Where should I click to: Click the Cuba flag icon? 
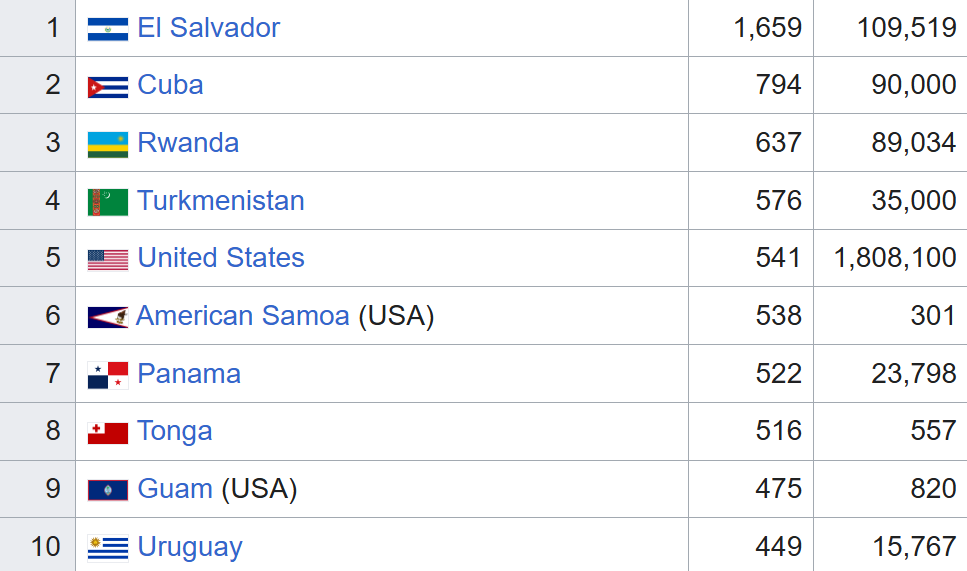[x=108, y=87]
